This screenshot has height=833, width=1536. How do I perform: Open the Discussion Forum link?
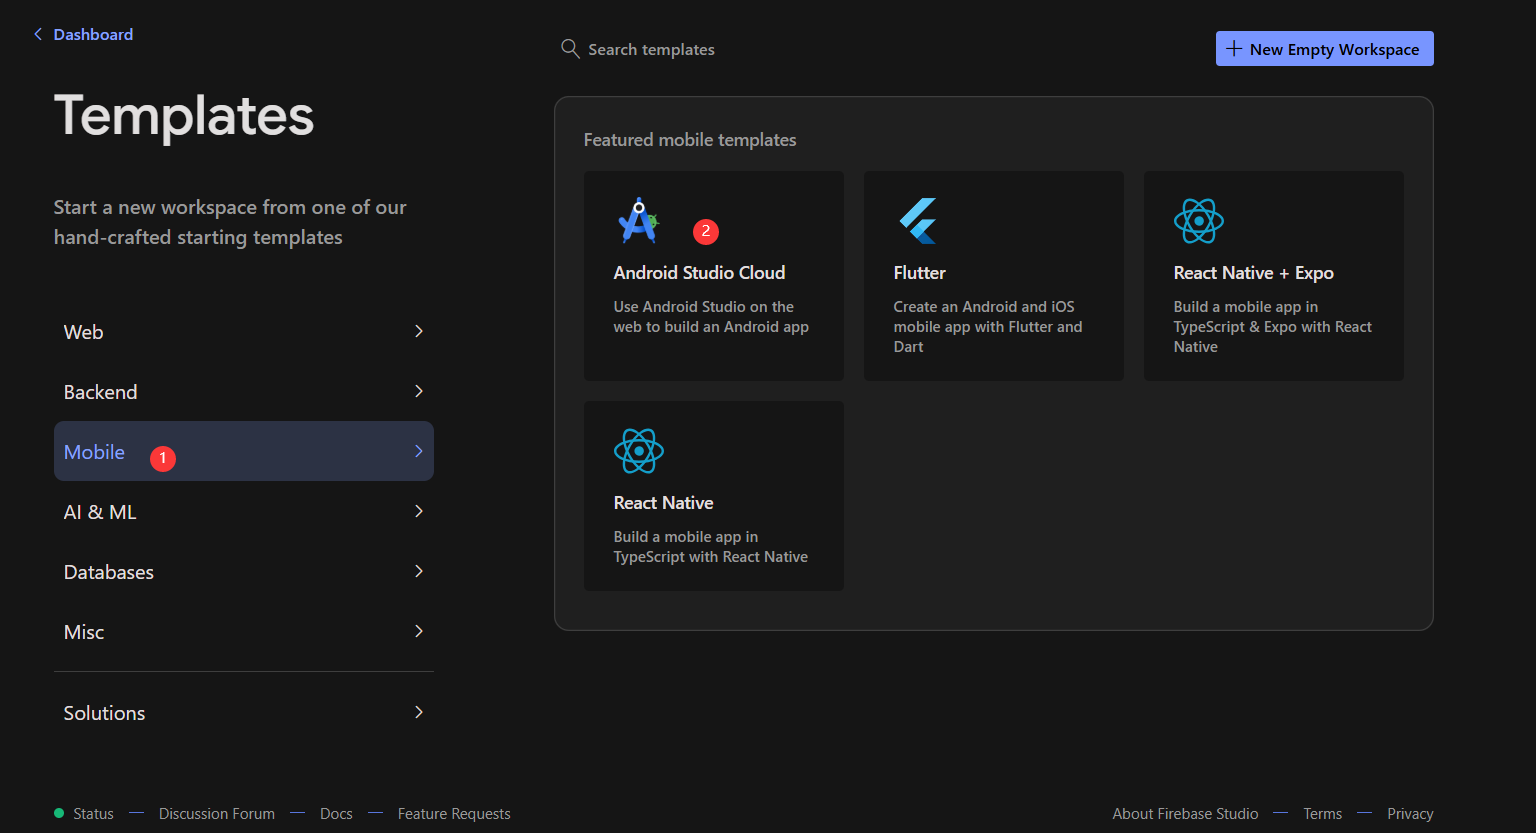point(216,814)
